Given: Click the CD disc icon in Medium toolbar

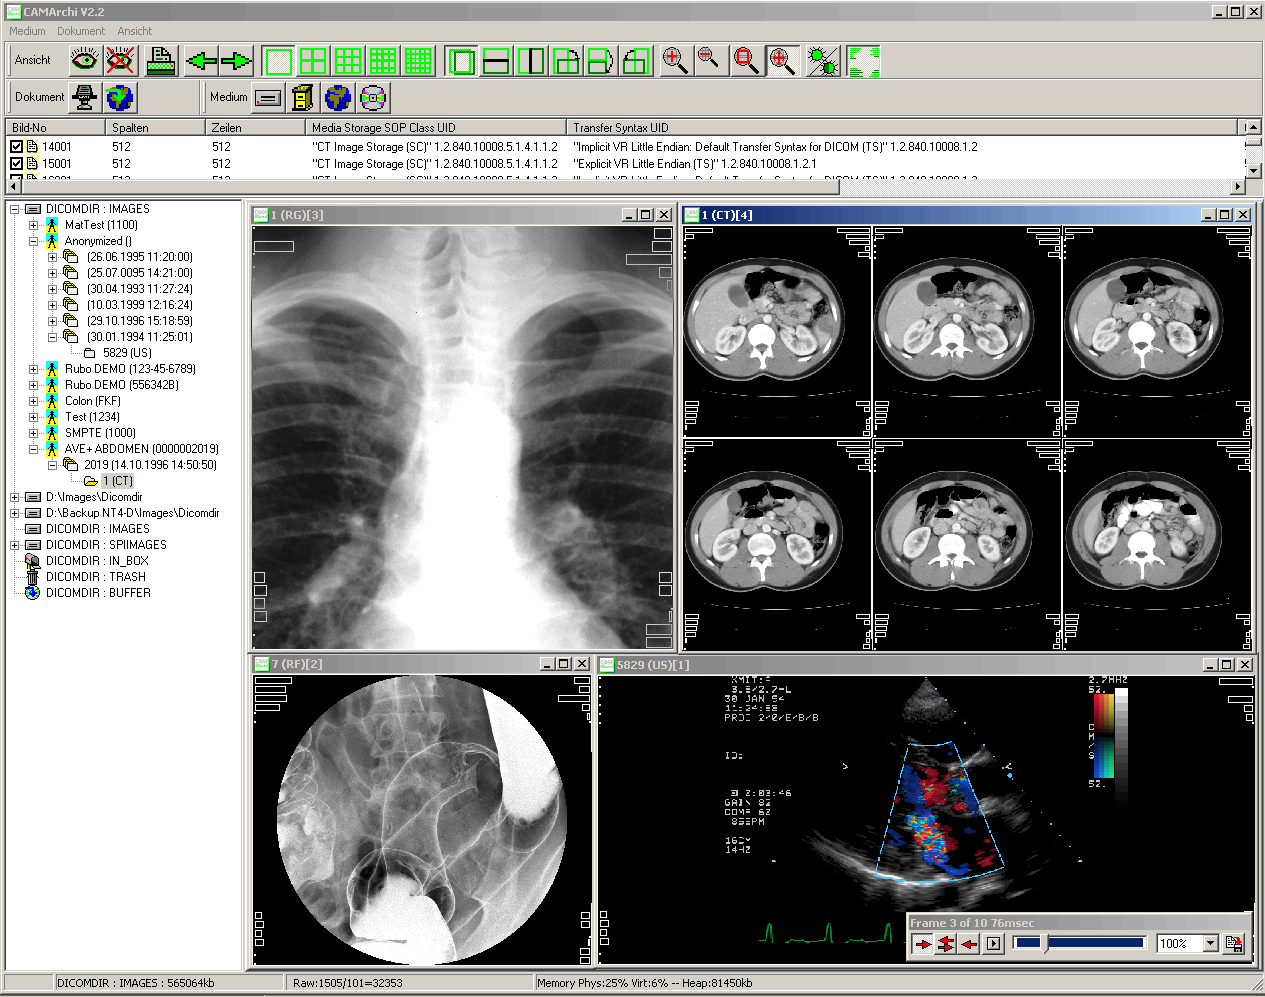Looking at the screenshot, I should pos(373,98).
